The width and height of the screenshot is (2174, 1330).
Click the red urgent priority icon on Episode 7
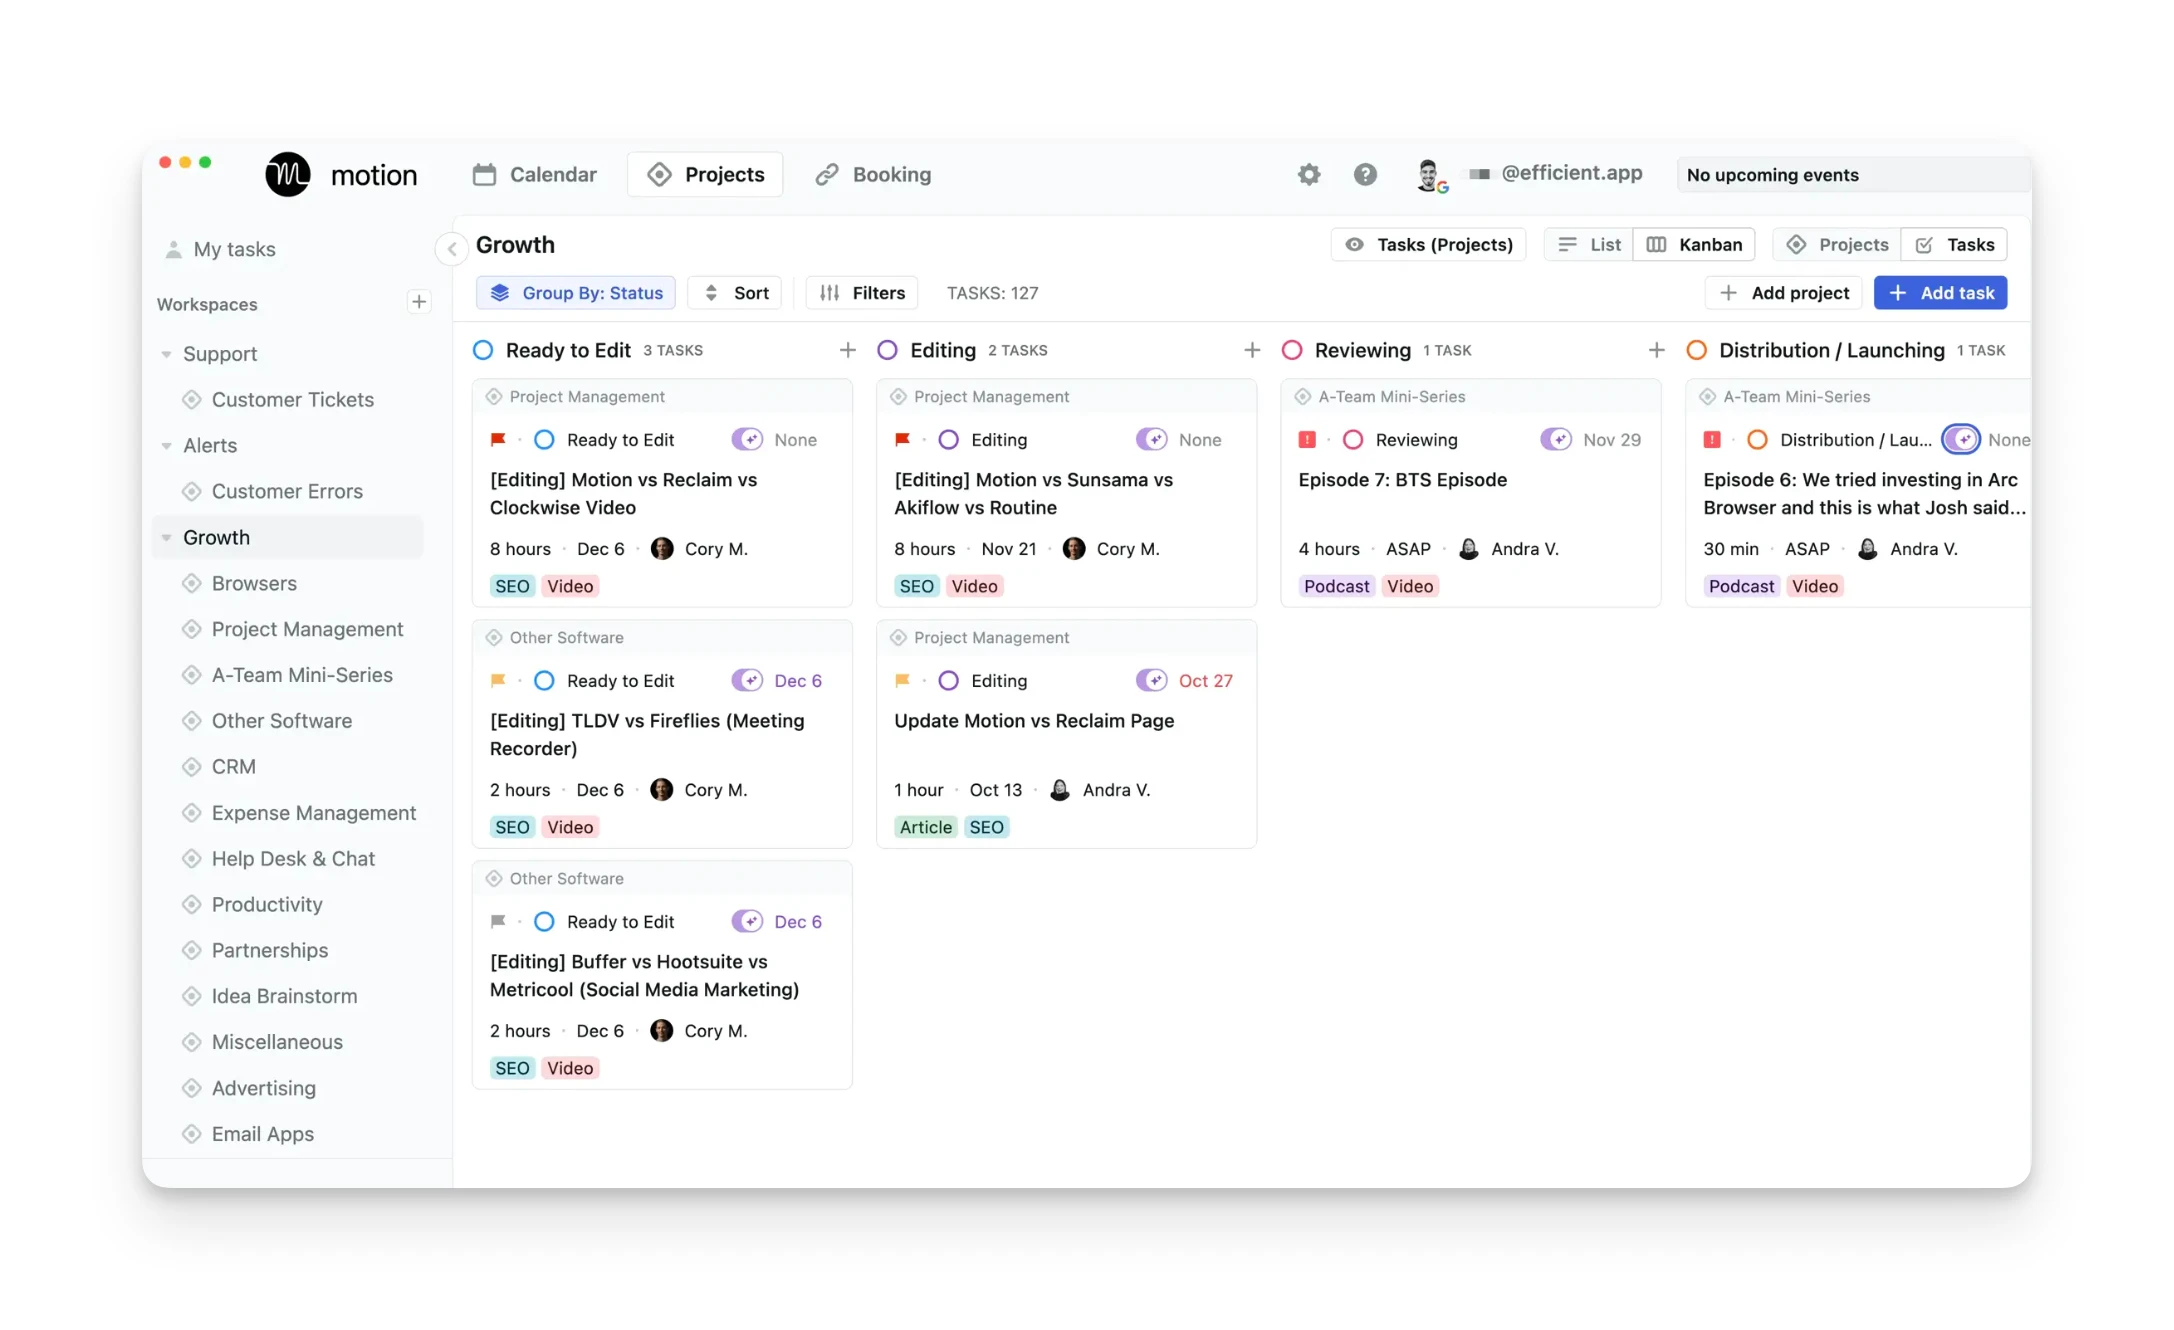[1307, 440]
